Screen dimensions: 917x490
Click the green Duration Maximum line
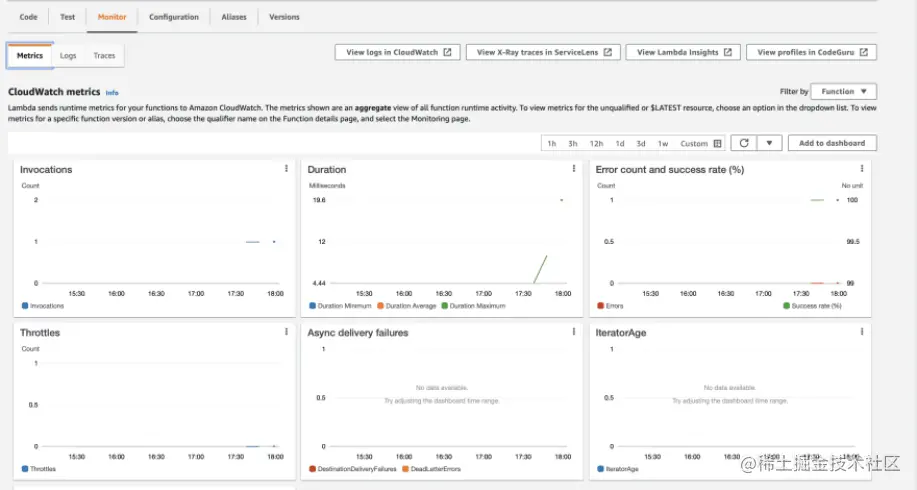(541, 268)
